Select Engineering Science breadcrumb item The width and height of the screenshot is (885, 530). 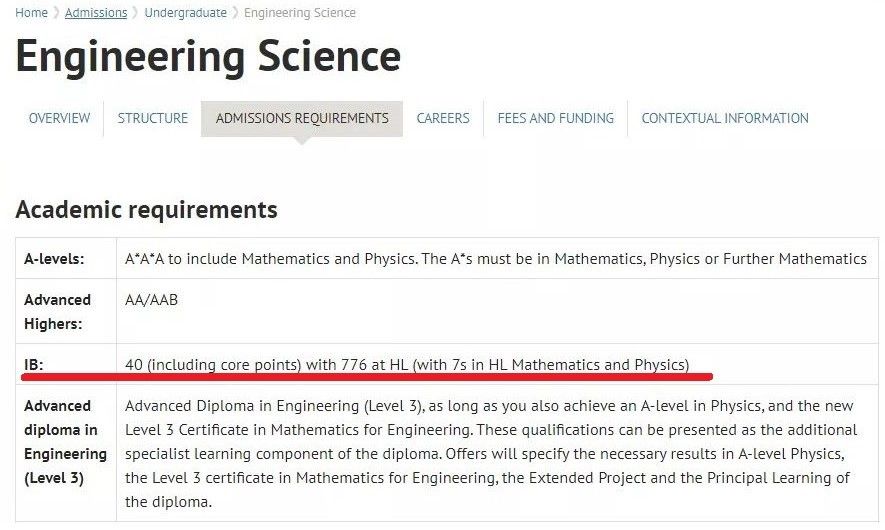click(x=300, y=12)
